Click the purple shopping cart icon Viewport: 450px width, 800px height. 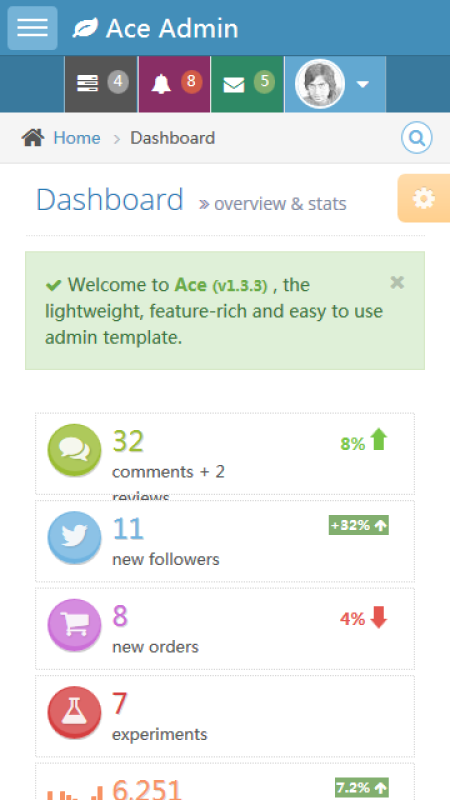click(74, 625)
